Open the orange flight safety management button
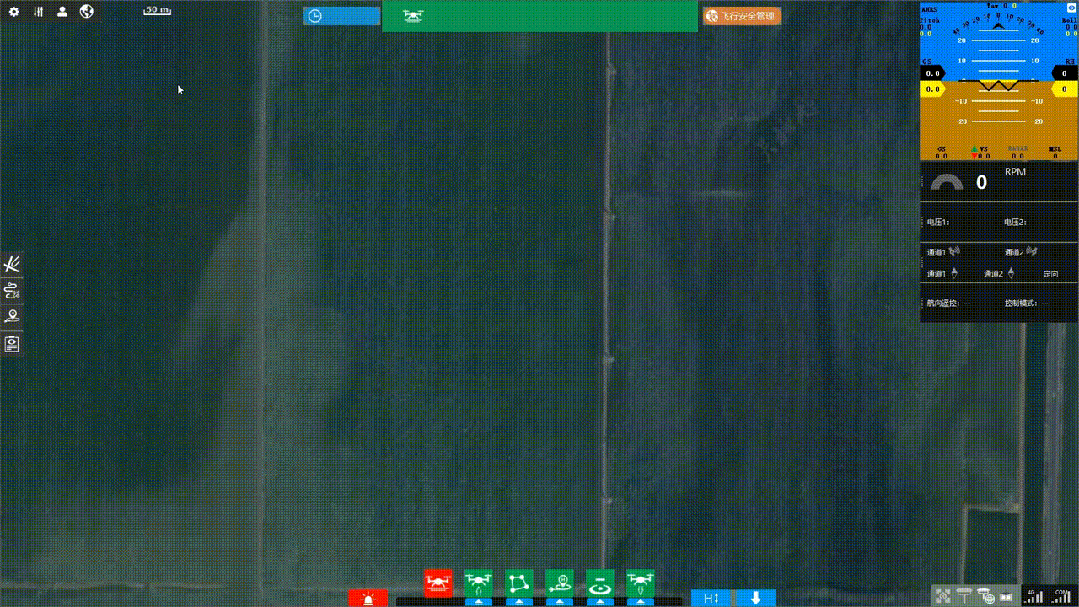This screenshot has height=607, width=1079. click(741, 16)
